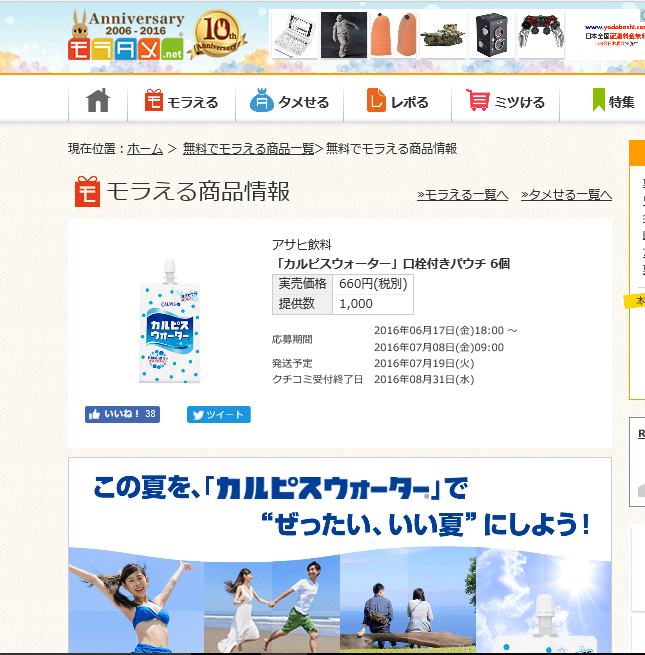645x655 pixels.
Task: Click the アサヒ飲料 maker name
Action: point(302,245)
